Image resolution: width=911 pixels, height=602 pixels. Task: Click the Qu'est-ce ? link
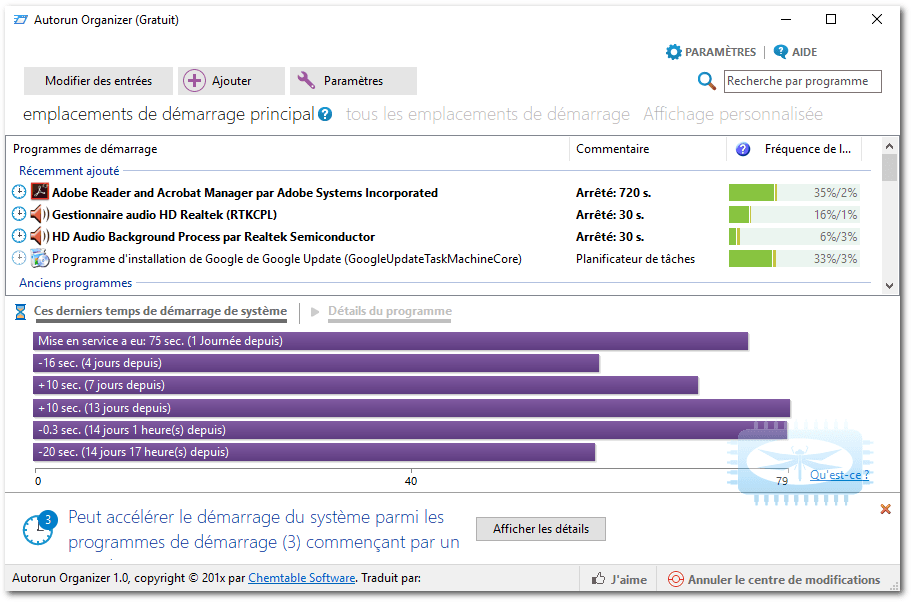840,475
